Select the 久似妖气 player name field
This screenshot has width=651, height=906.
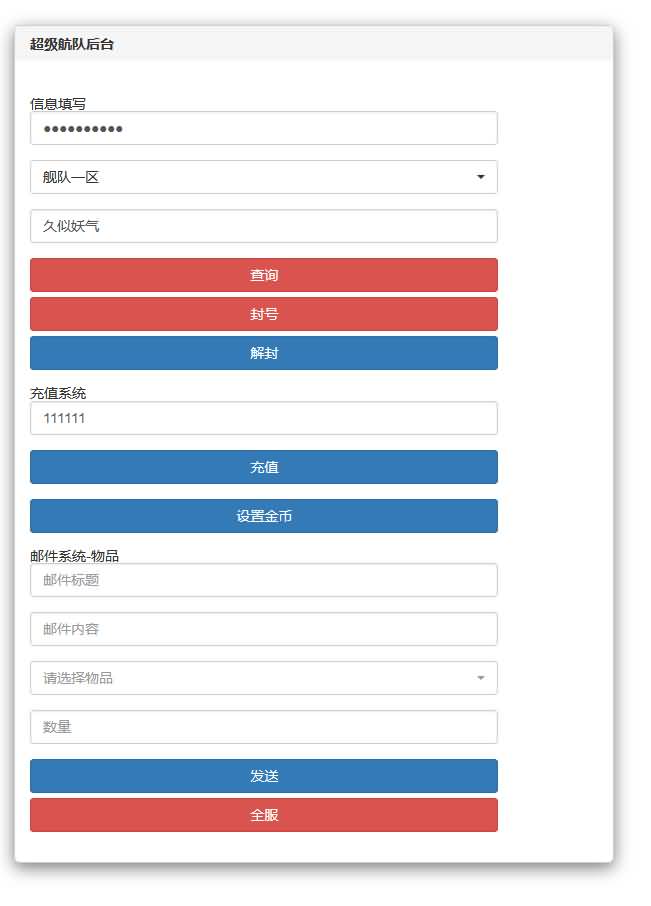click(264, 226)
